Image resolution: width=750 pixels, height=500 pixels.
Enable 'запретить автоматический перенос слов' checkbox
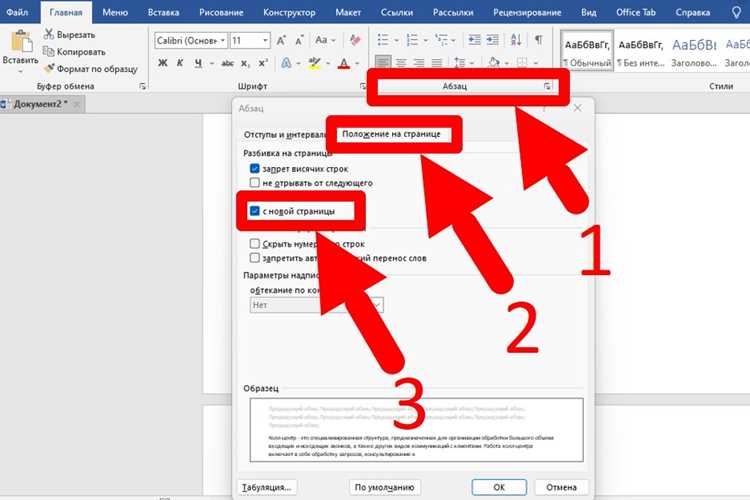tap(254, 258)
